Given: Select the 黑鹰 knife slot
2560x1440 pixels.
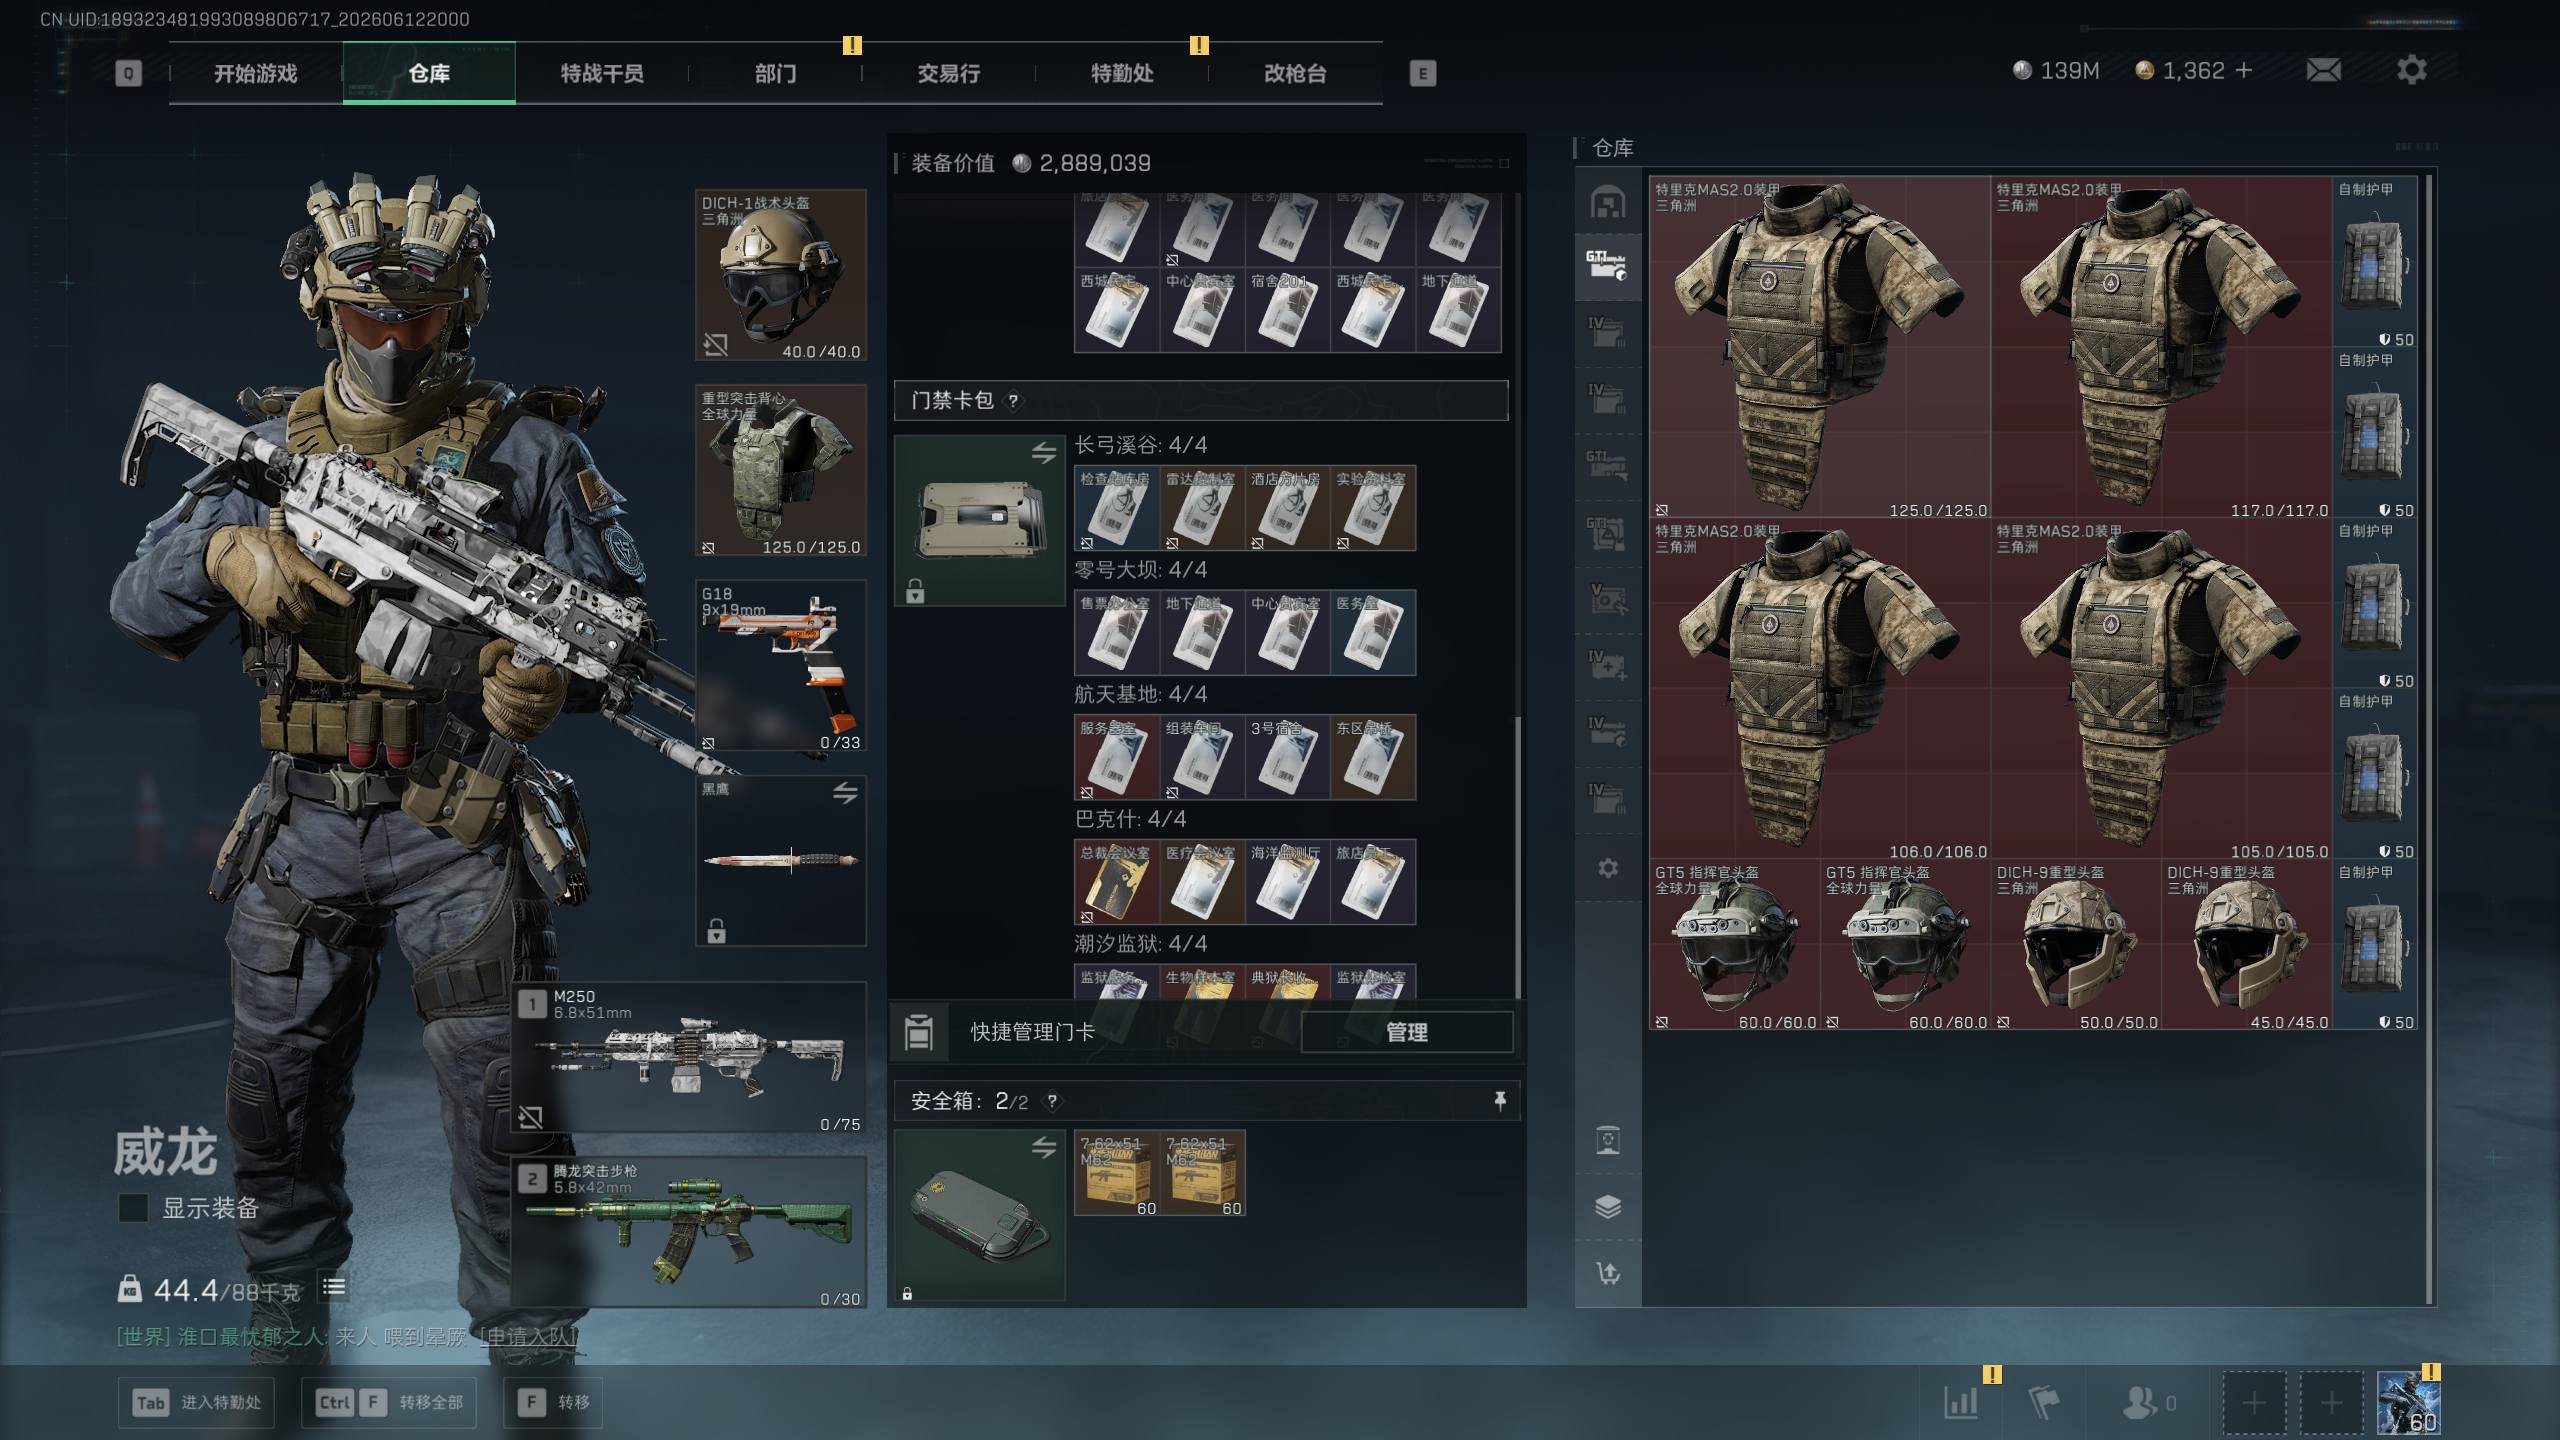Looking at the screenshot, I should point(781,861).
